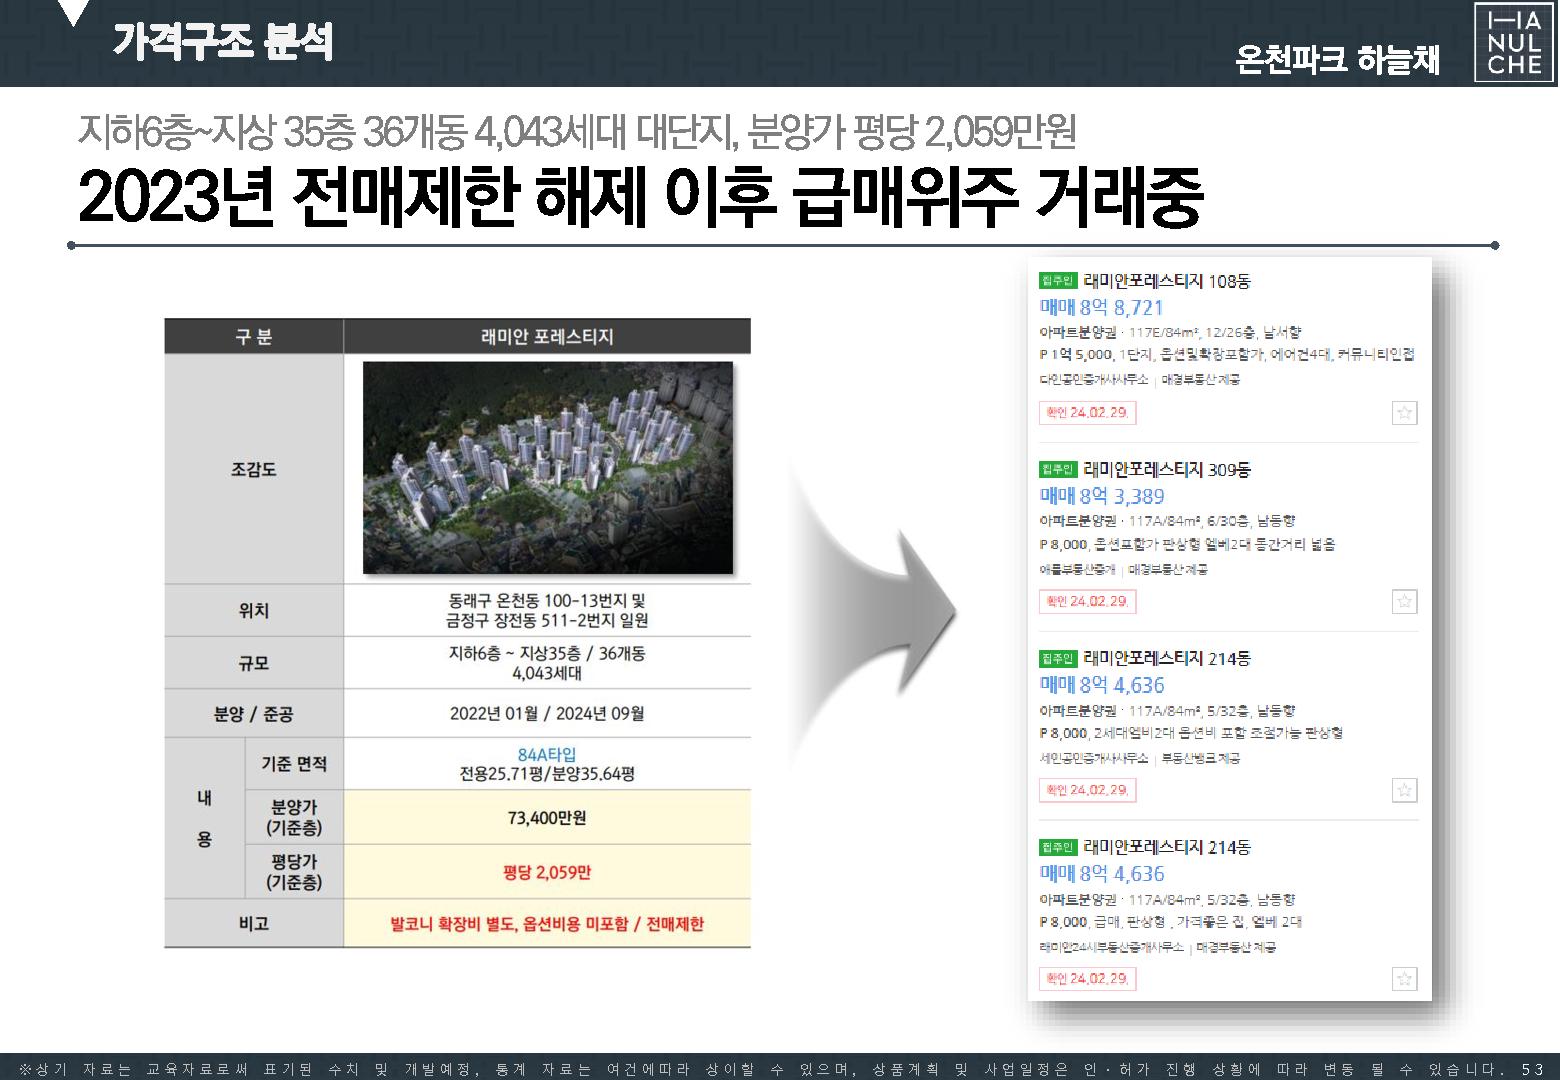Open the 214동 title above the 조절가능 판상형 note
Image resolution: width=1560 pixels, height=1080 pixels.
1167,658
